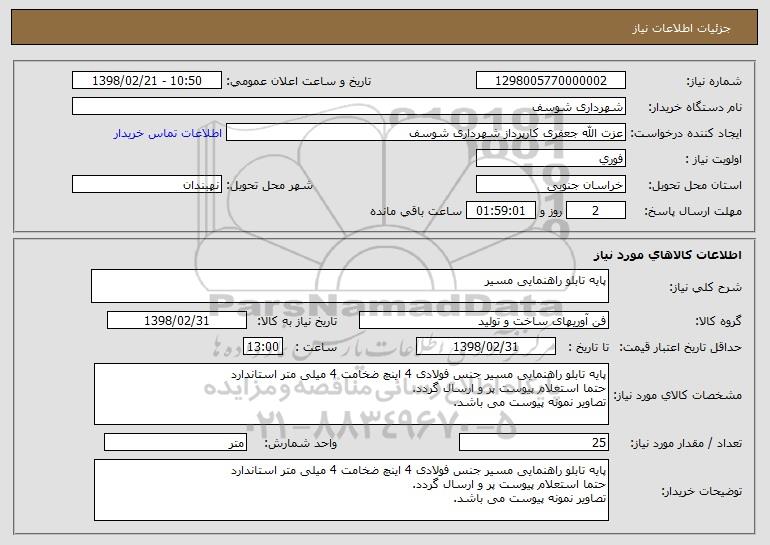Image resolution: width=770 pixels, height=545 pixels.
Task: Click the label مهلت ارسال پاسخ
Action: pos(693,211)
